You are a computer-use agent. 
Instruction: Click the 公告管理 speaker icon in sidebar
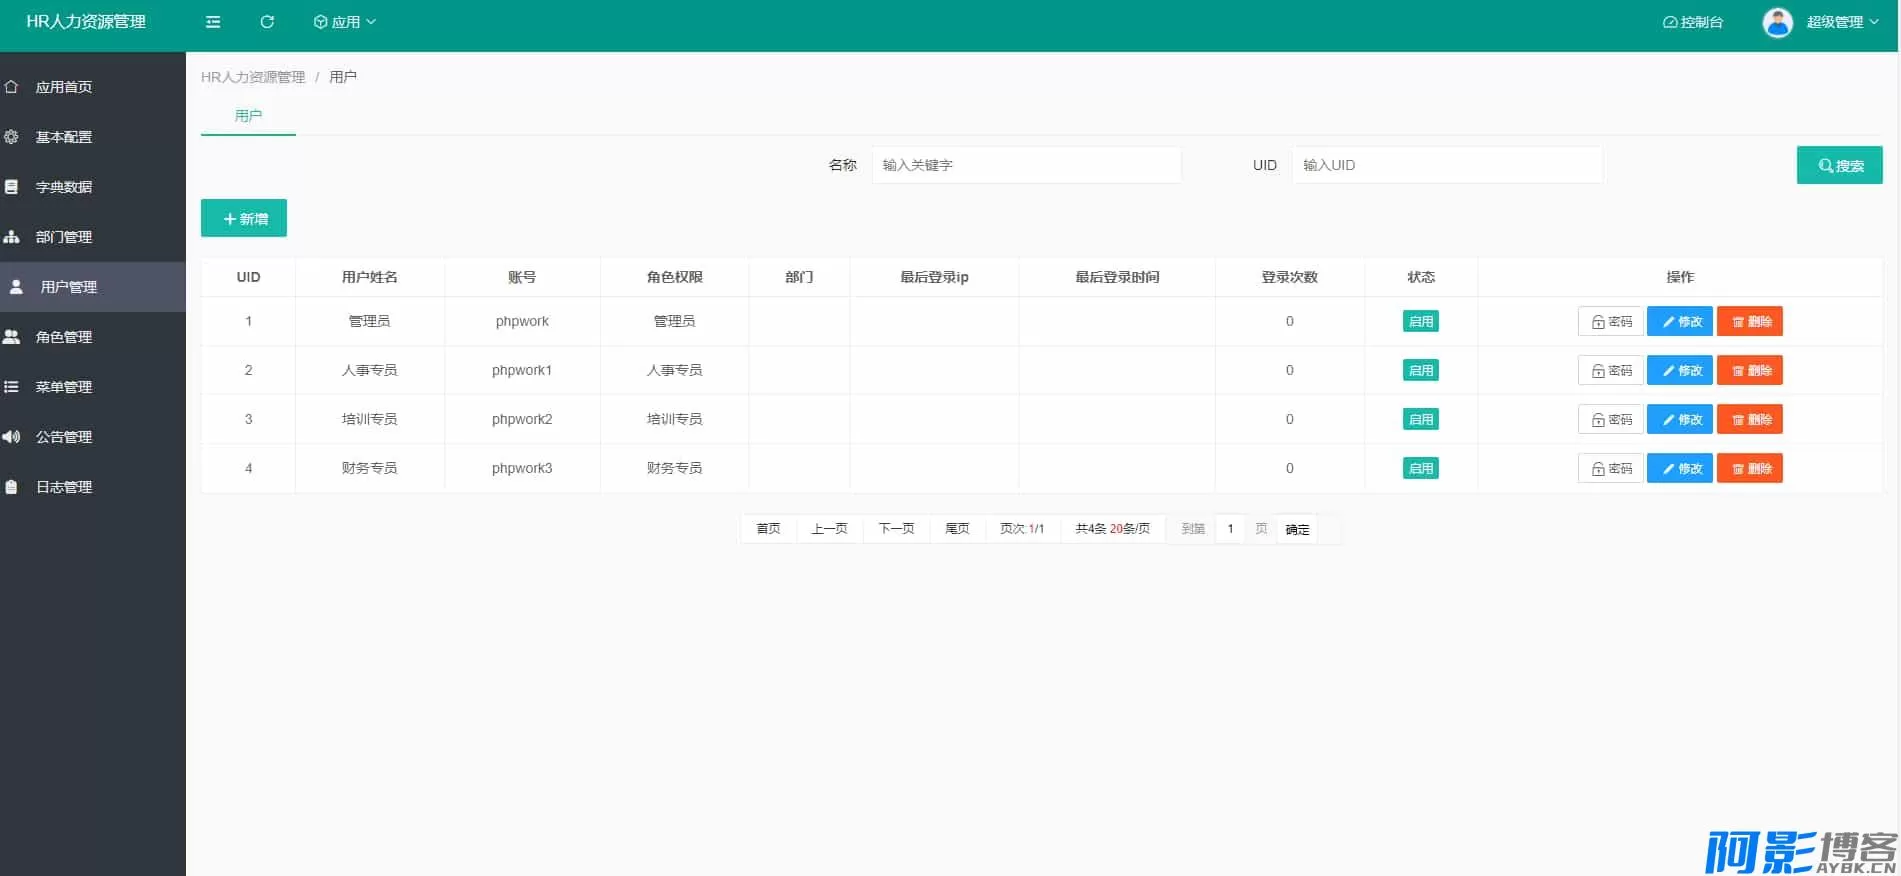click(x=12, y=437)
